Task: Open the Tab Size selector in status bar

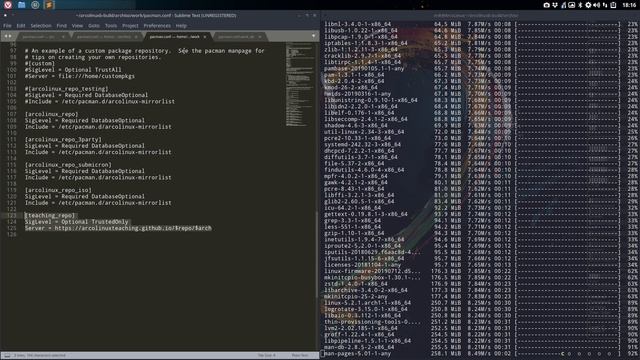Action: tap(267, 356)
